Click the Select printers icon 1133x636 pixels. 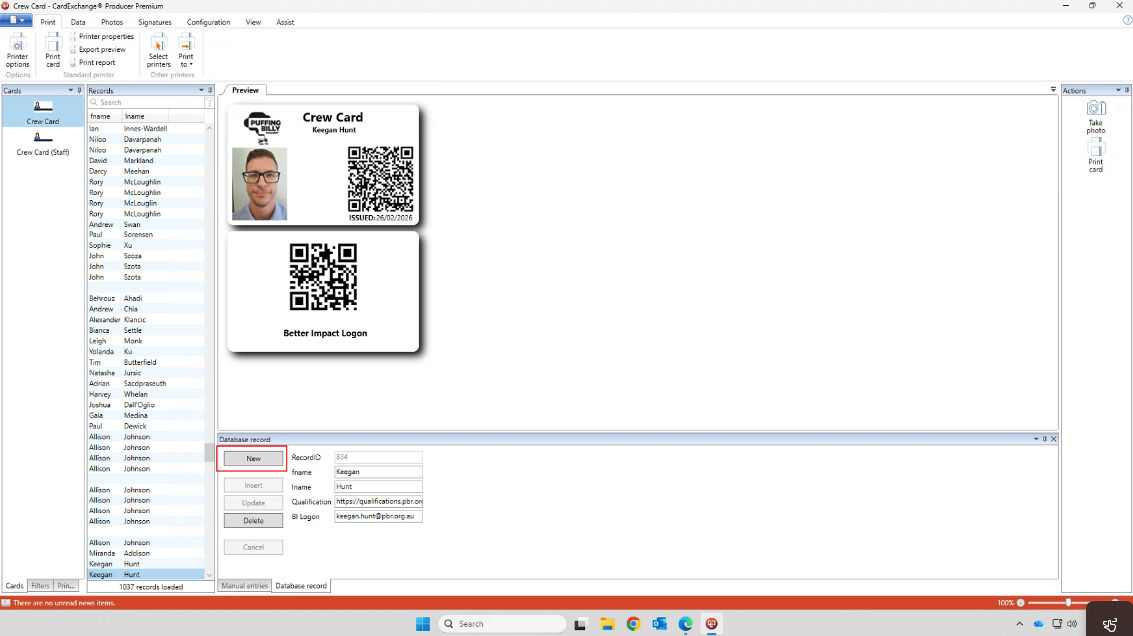coord(158,51)
